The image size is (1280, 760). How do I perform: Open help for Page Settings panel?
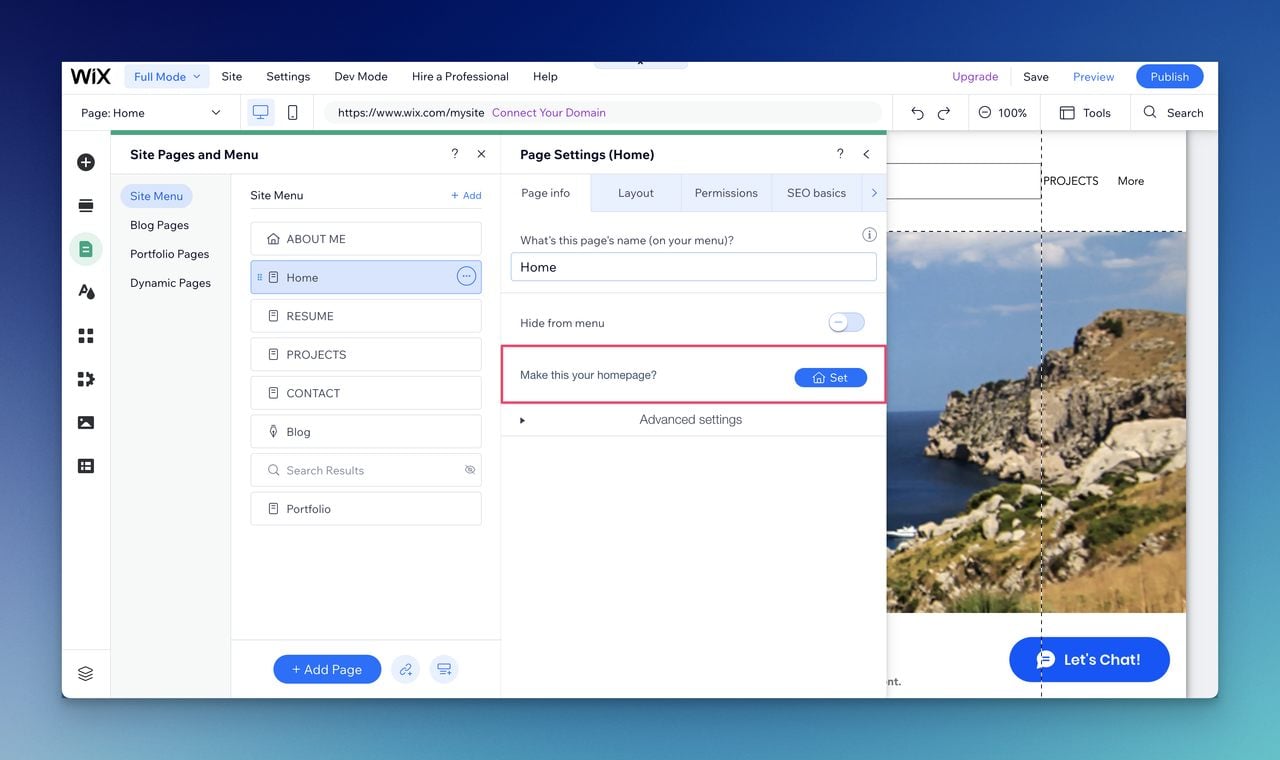[x=840, y=154]
